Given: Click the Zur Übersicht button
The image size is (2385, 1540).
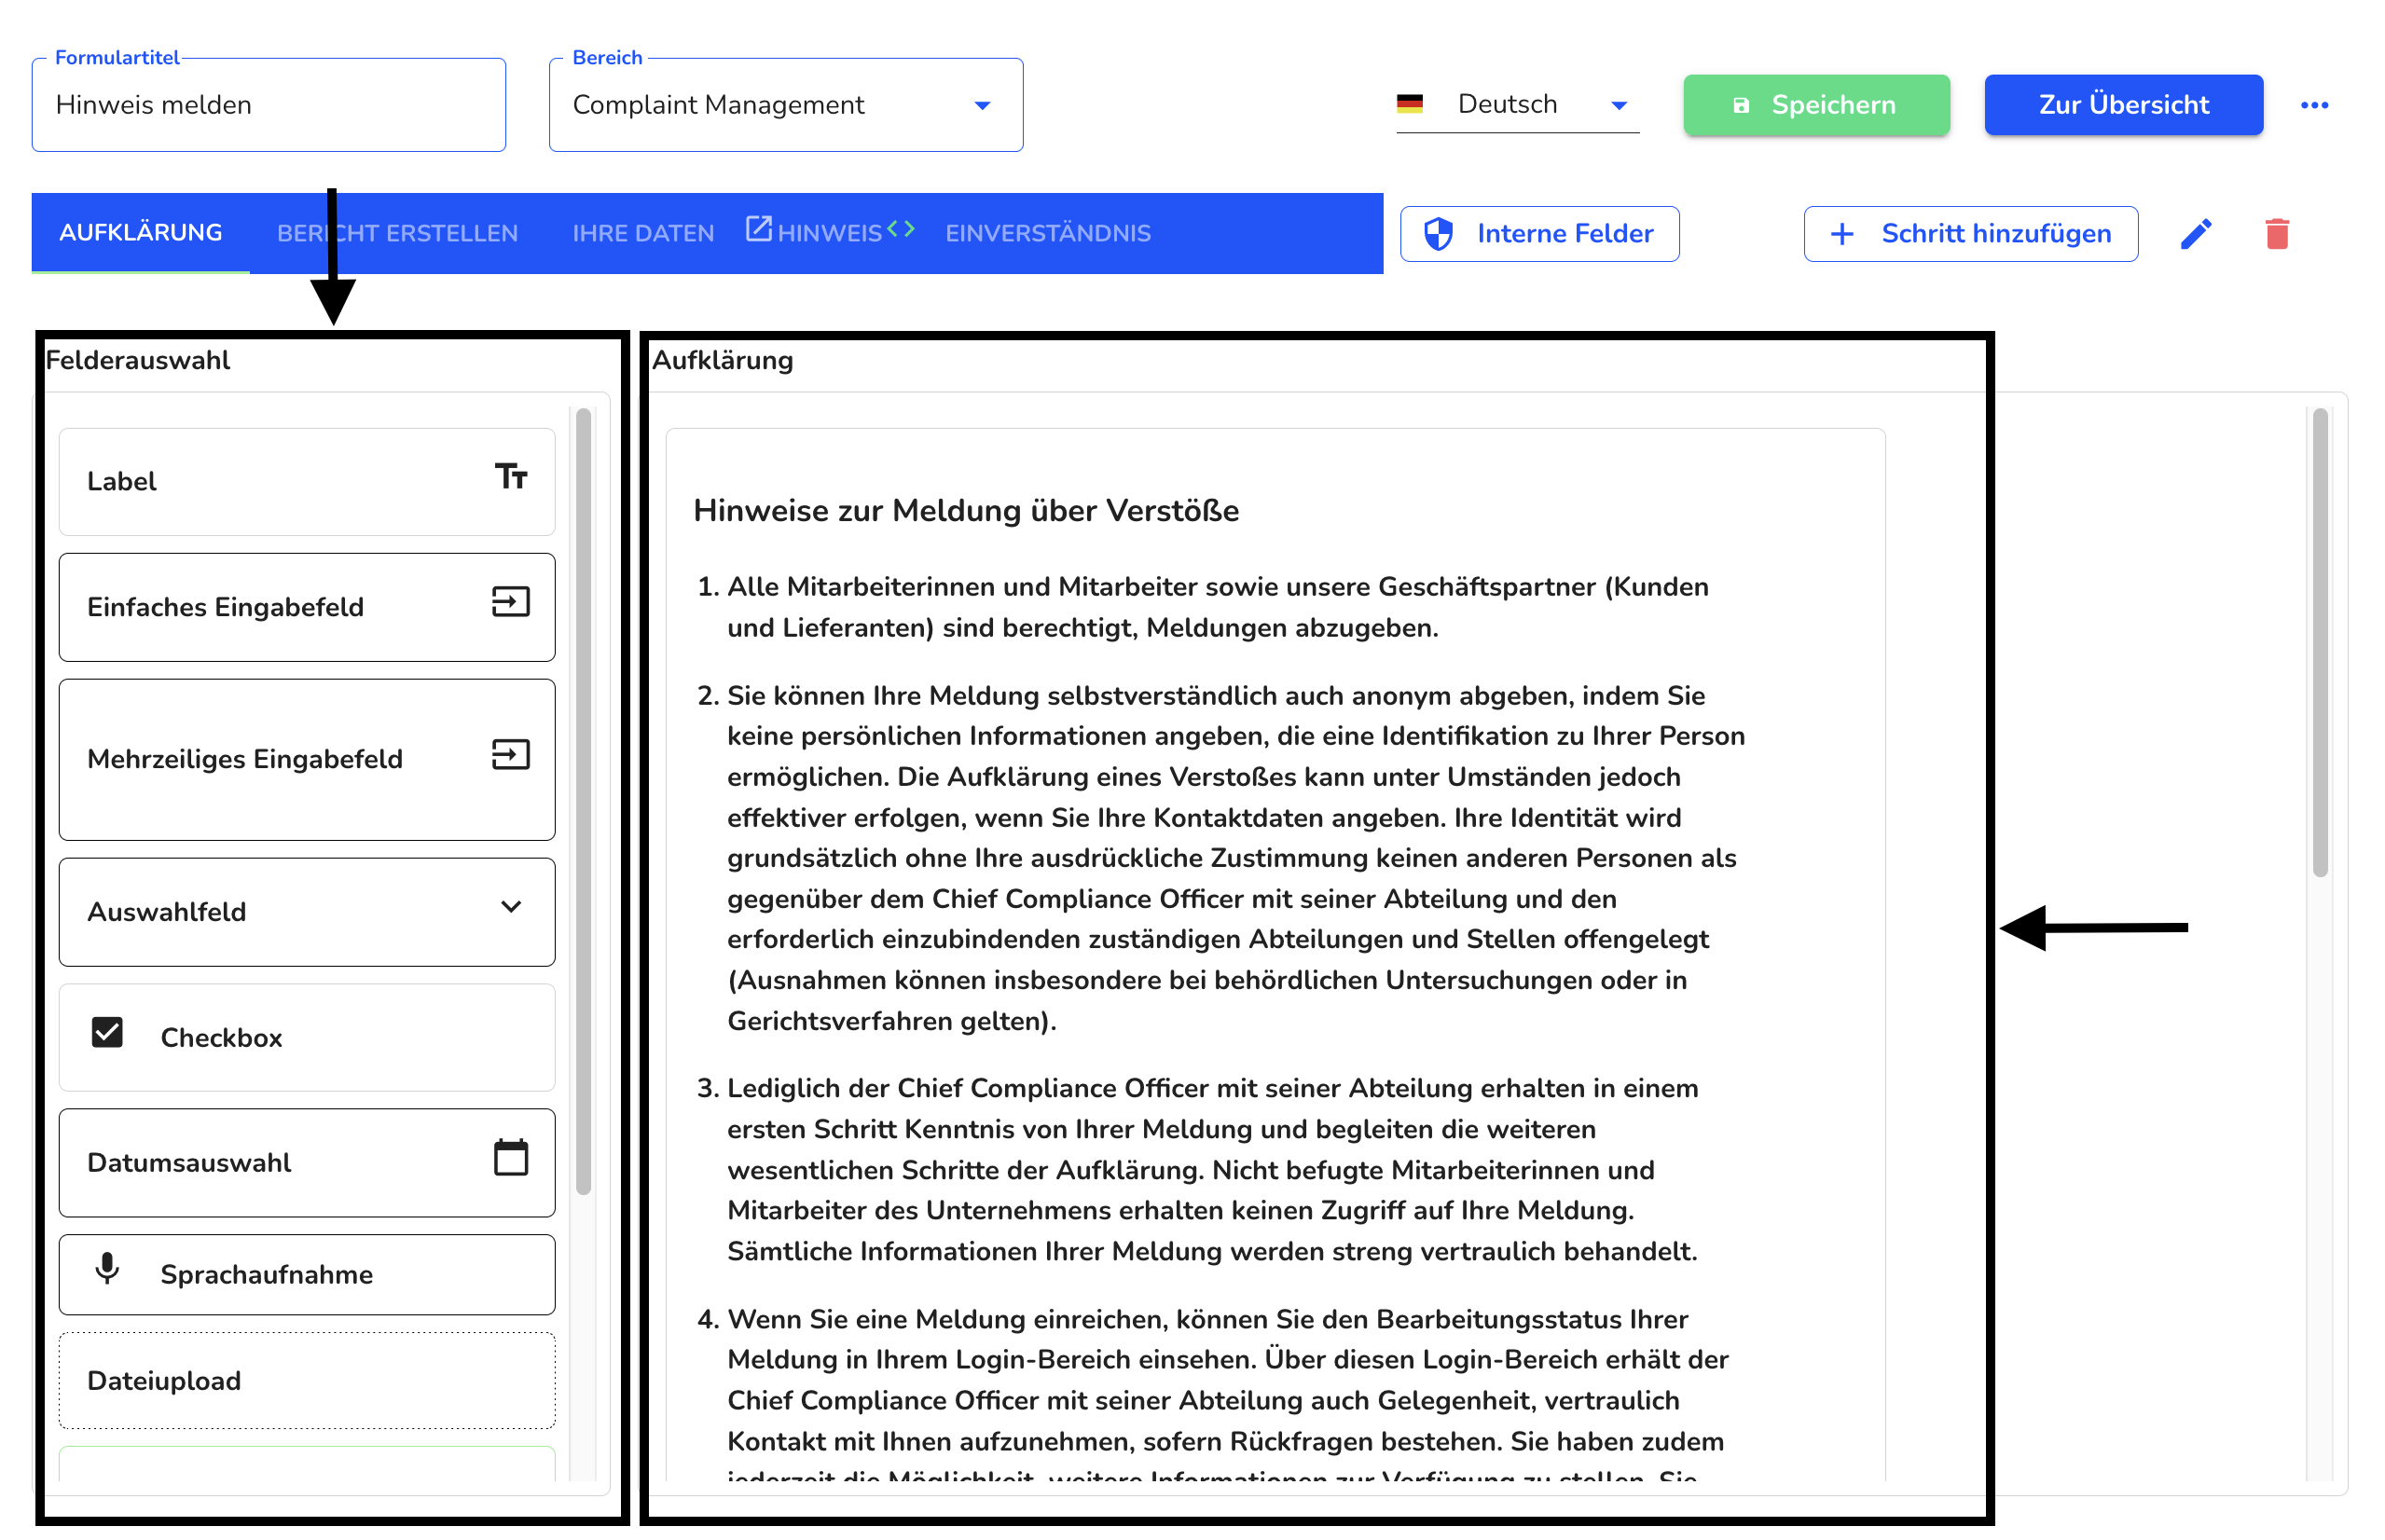Looking at the screenshot, I should click(2123, 105).
